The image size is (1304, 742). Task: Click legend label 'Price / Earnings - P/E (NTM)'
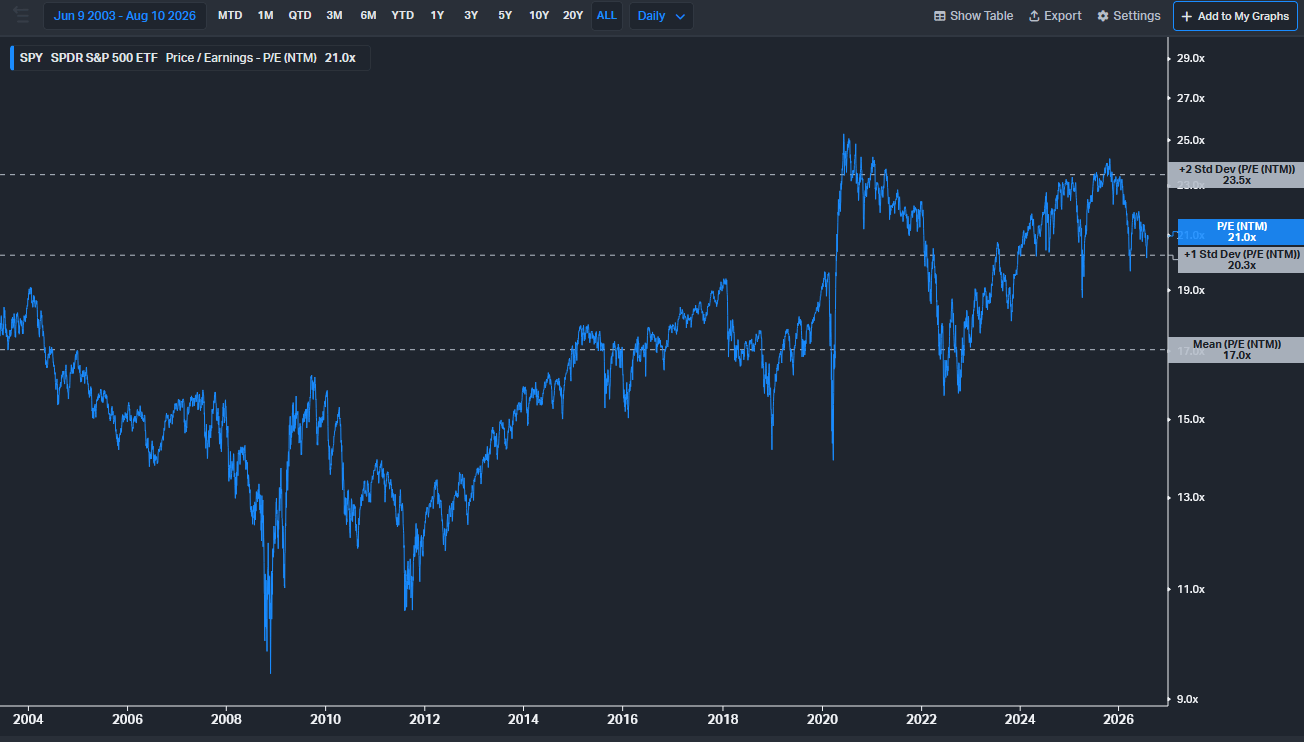pyautogui.click(x=241, y=58)
